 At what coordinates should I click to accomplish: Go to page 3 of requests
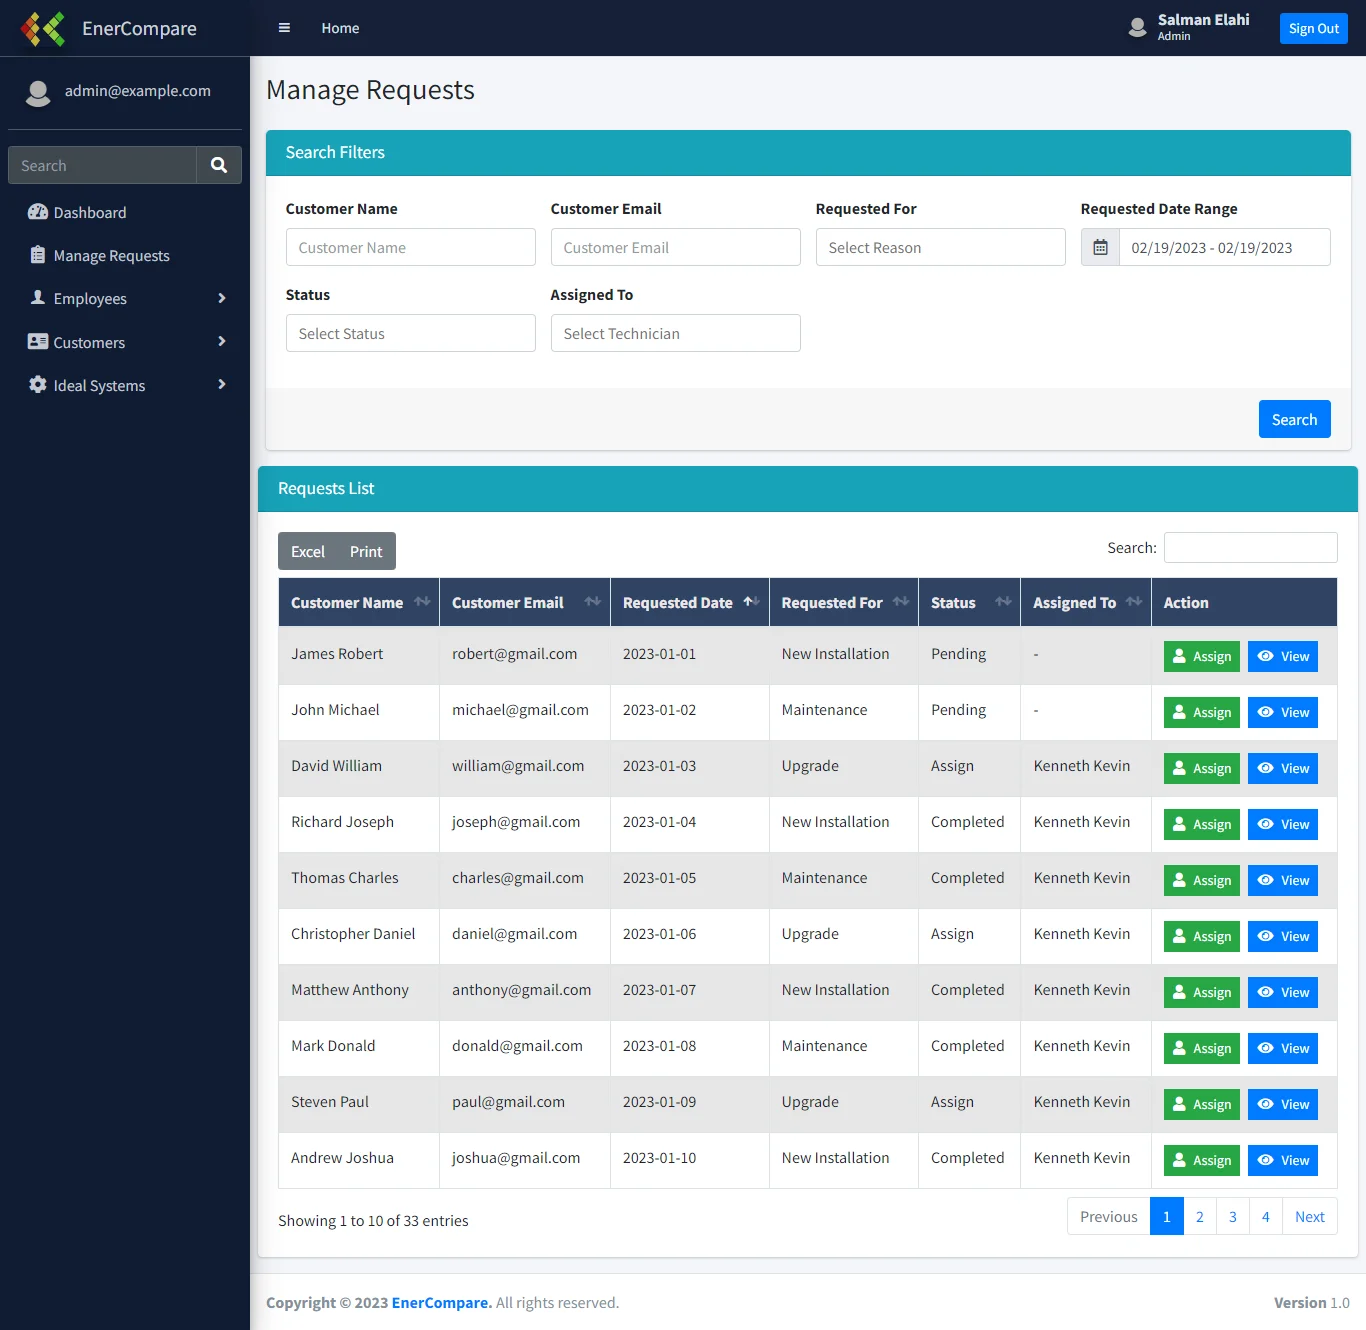click(x=1232, y=1216)
